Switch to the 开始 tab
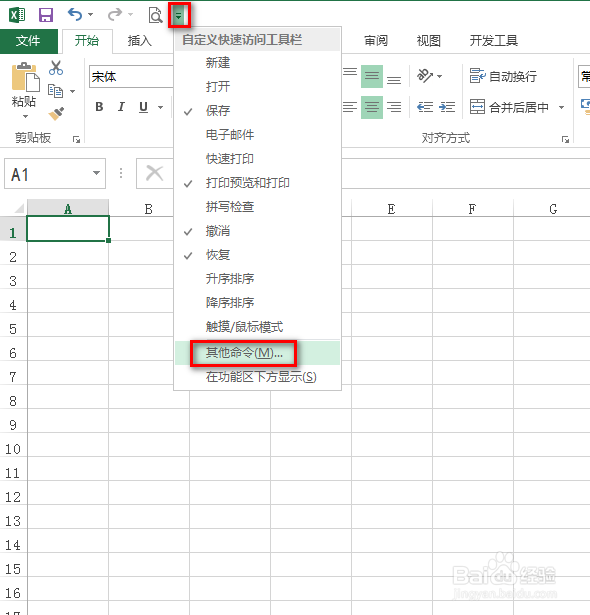Viewport: 590px width, 615px height. tap(87, 41)
